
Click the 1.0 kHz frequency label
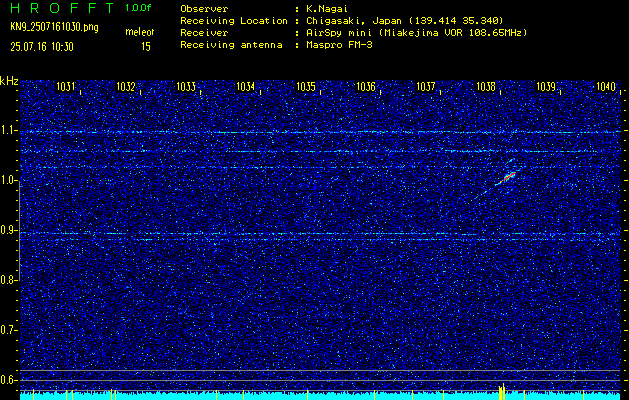pyautogui.click(x=9, y=181)
